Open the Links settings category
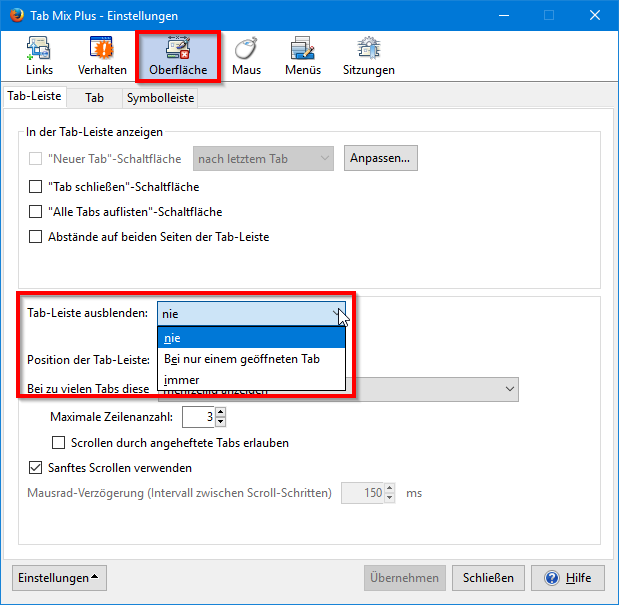 [x=39, y=56]
